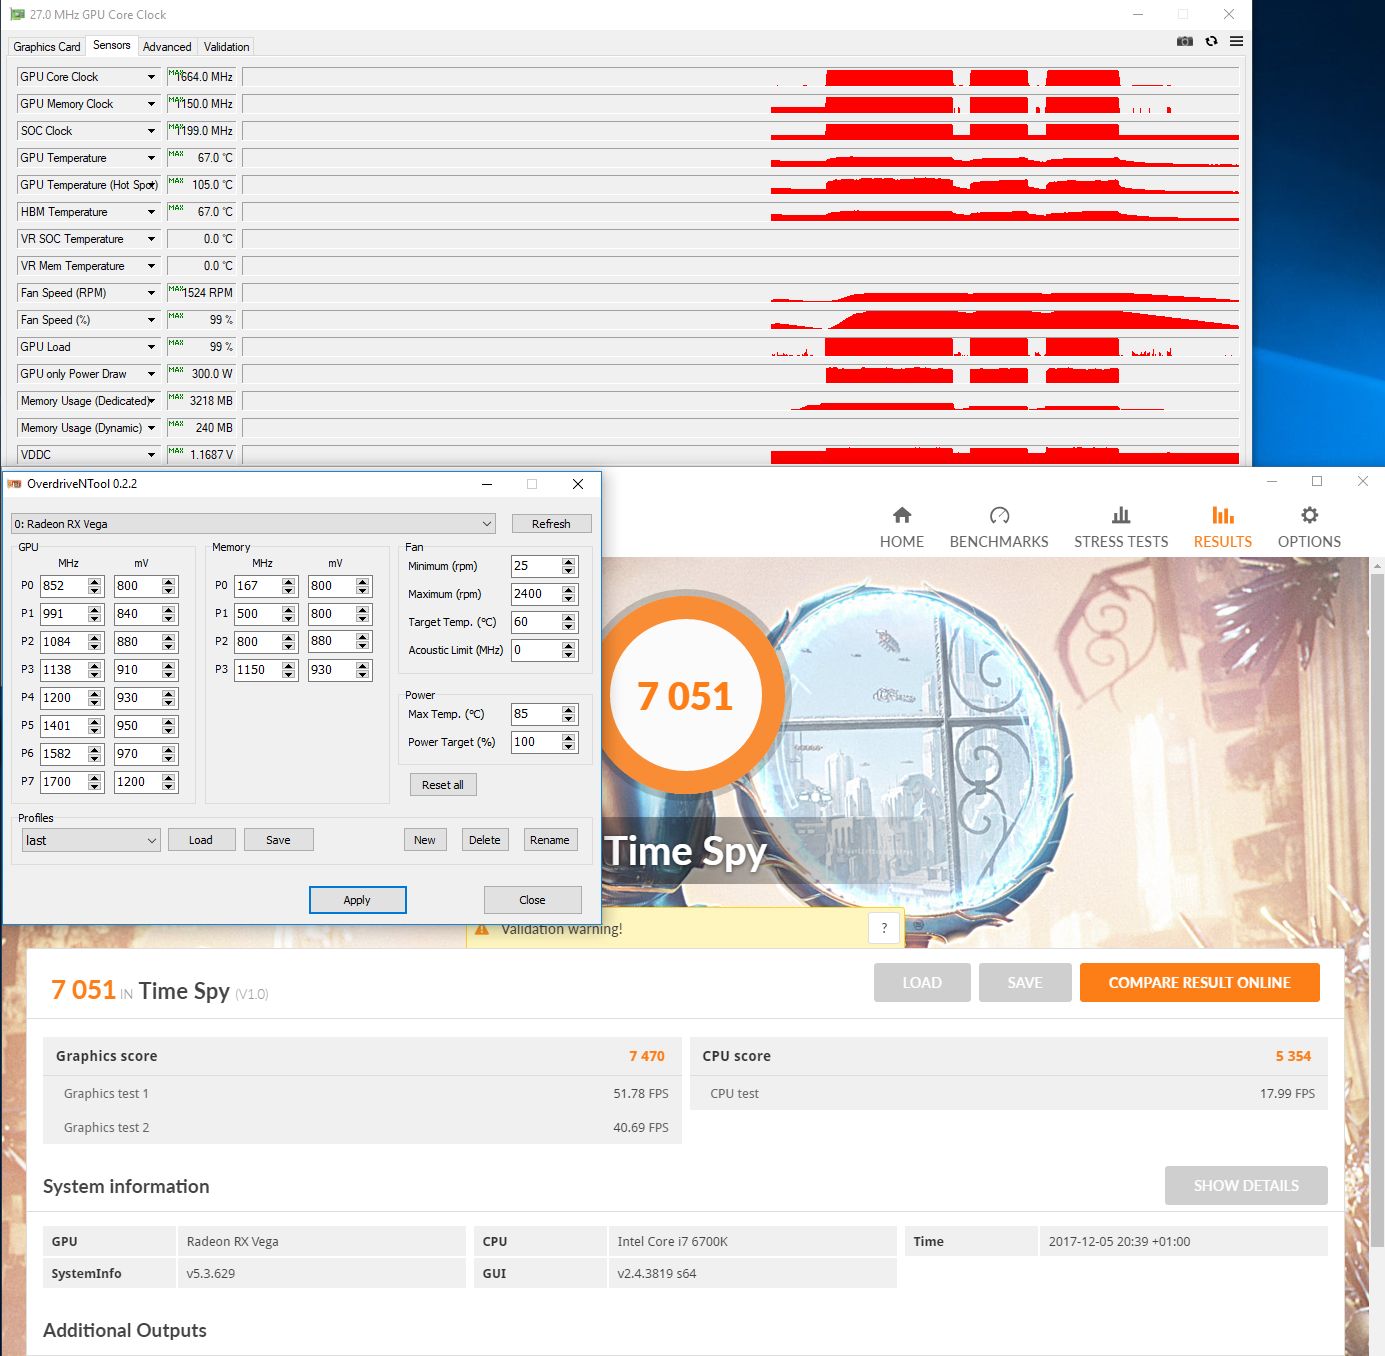Click the 3DMark LOAD button
This screenshot has height=1356, width=1385.
coord(922,982)
